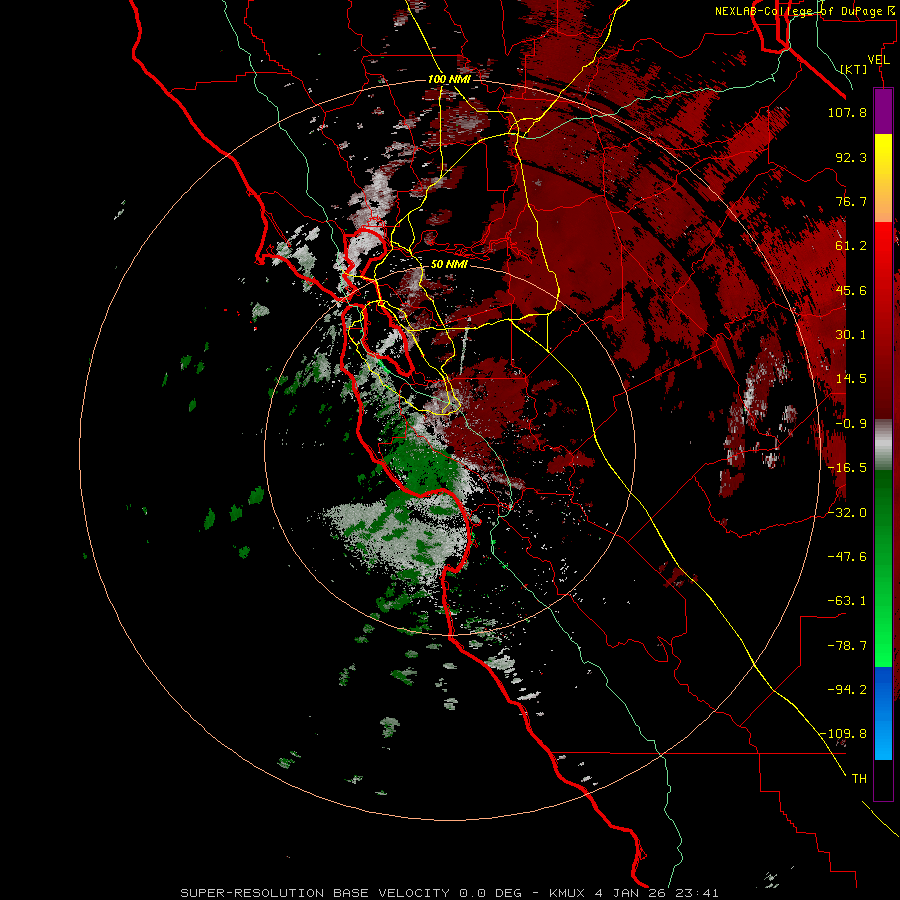Pick the gray near-zero segment of color bar
Image resolution: width=900 pixels, height=900 pixels.
[883, 445]
